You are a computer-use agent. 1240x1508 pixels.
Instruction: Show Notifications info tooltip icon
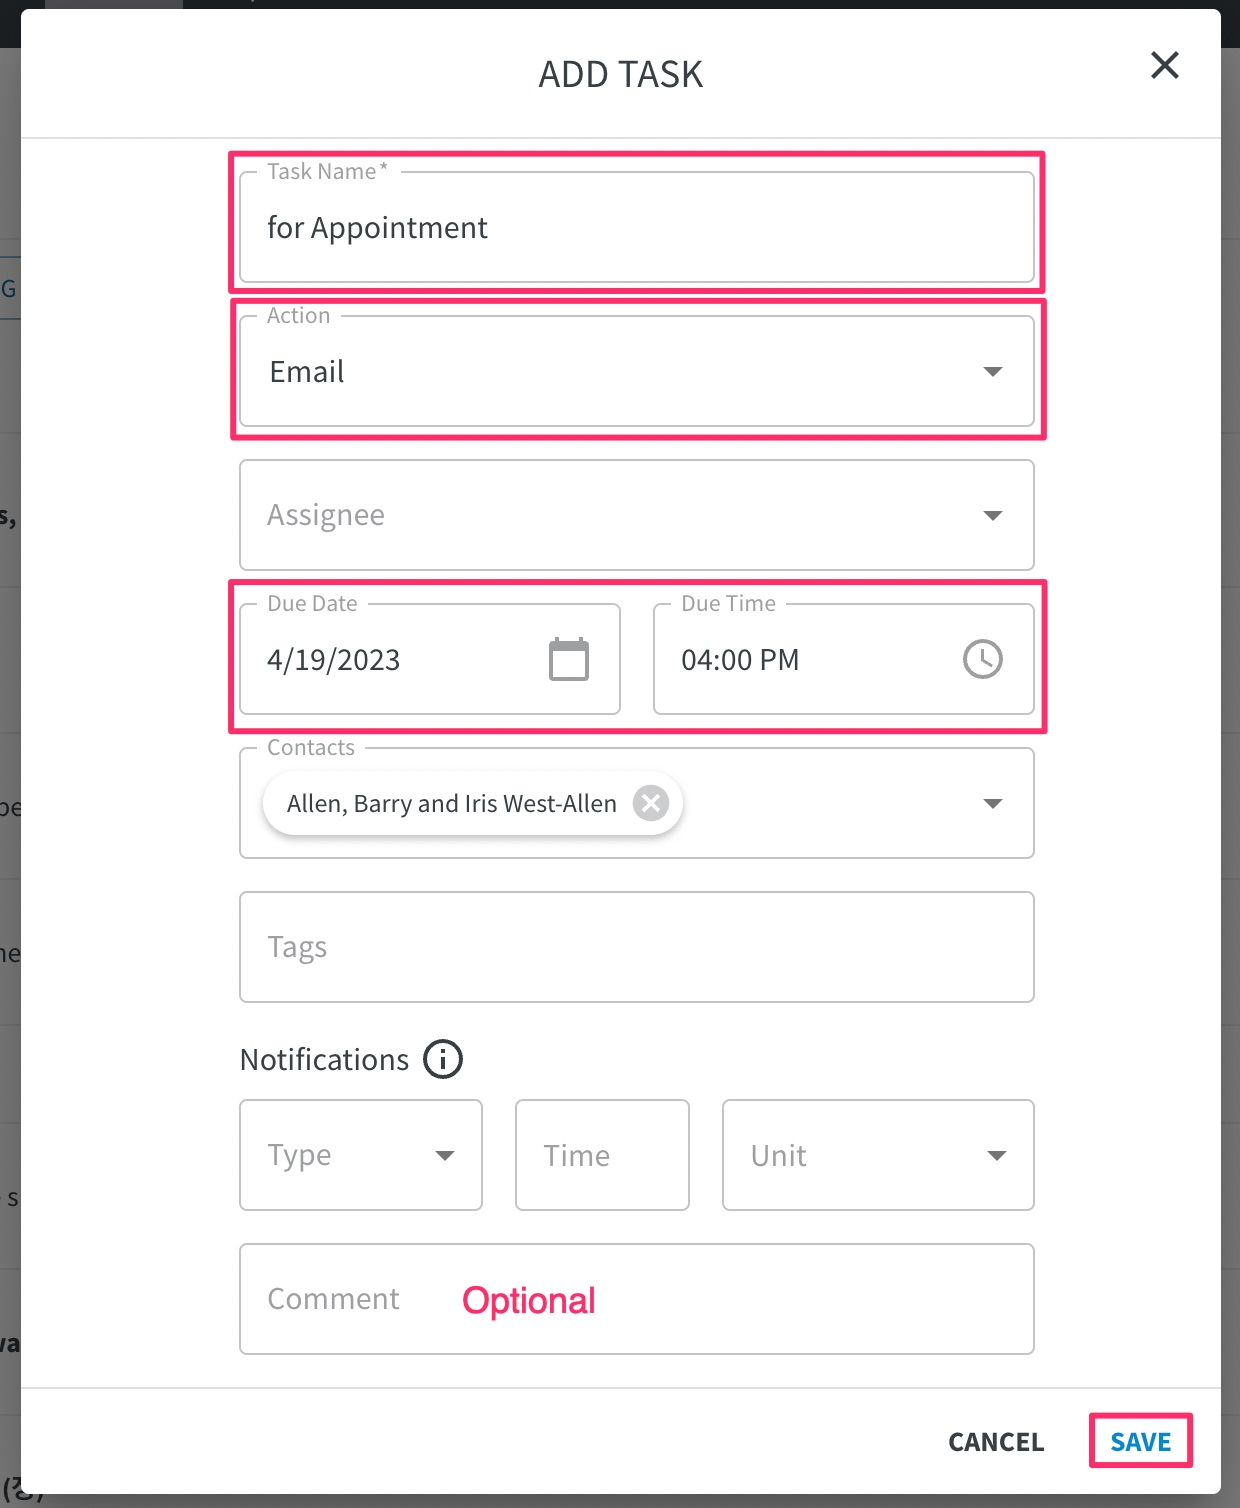(443, 1059)
